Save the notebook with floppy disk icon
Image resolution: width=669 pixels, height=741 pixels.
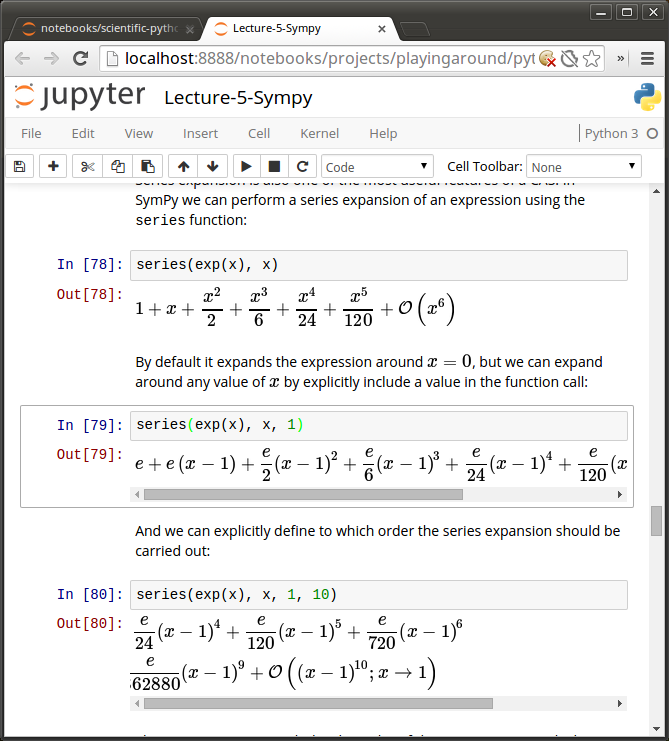pyautogui.click(x=19, y=166)
